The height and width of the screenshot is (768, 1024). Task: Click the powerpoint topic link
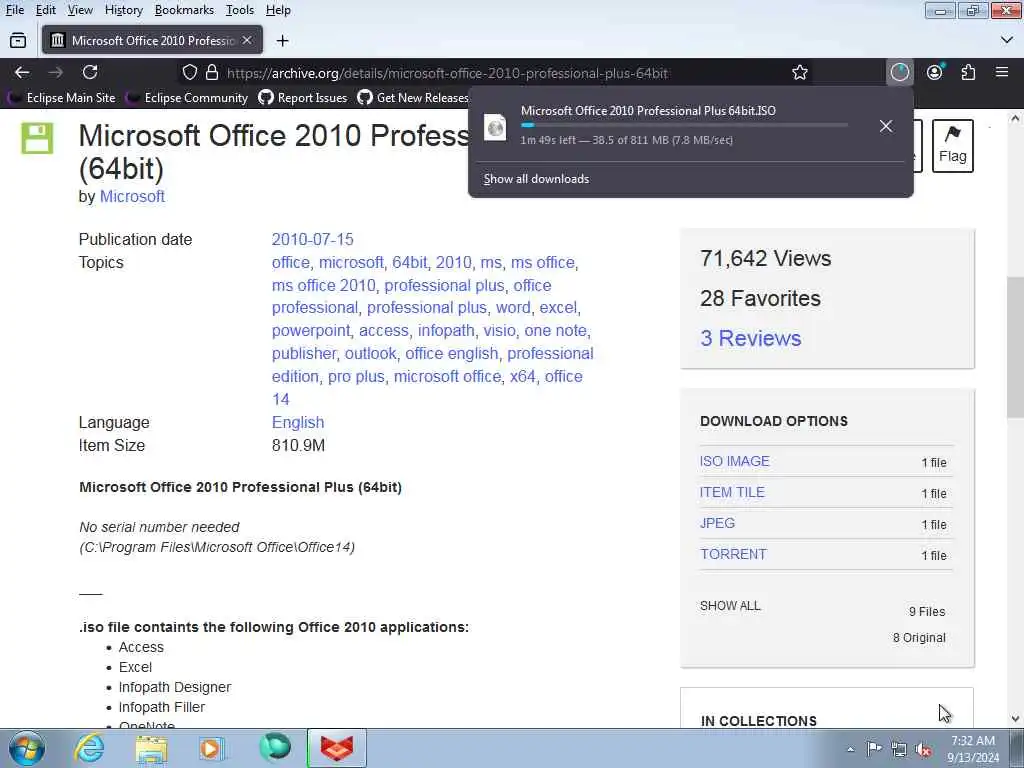coord(311,330)
